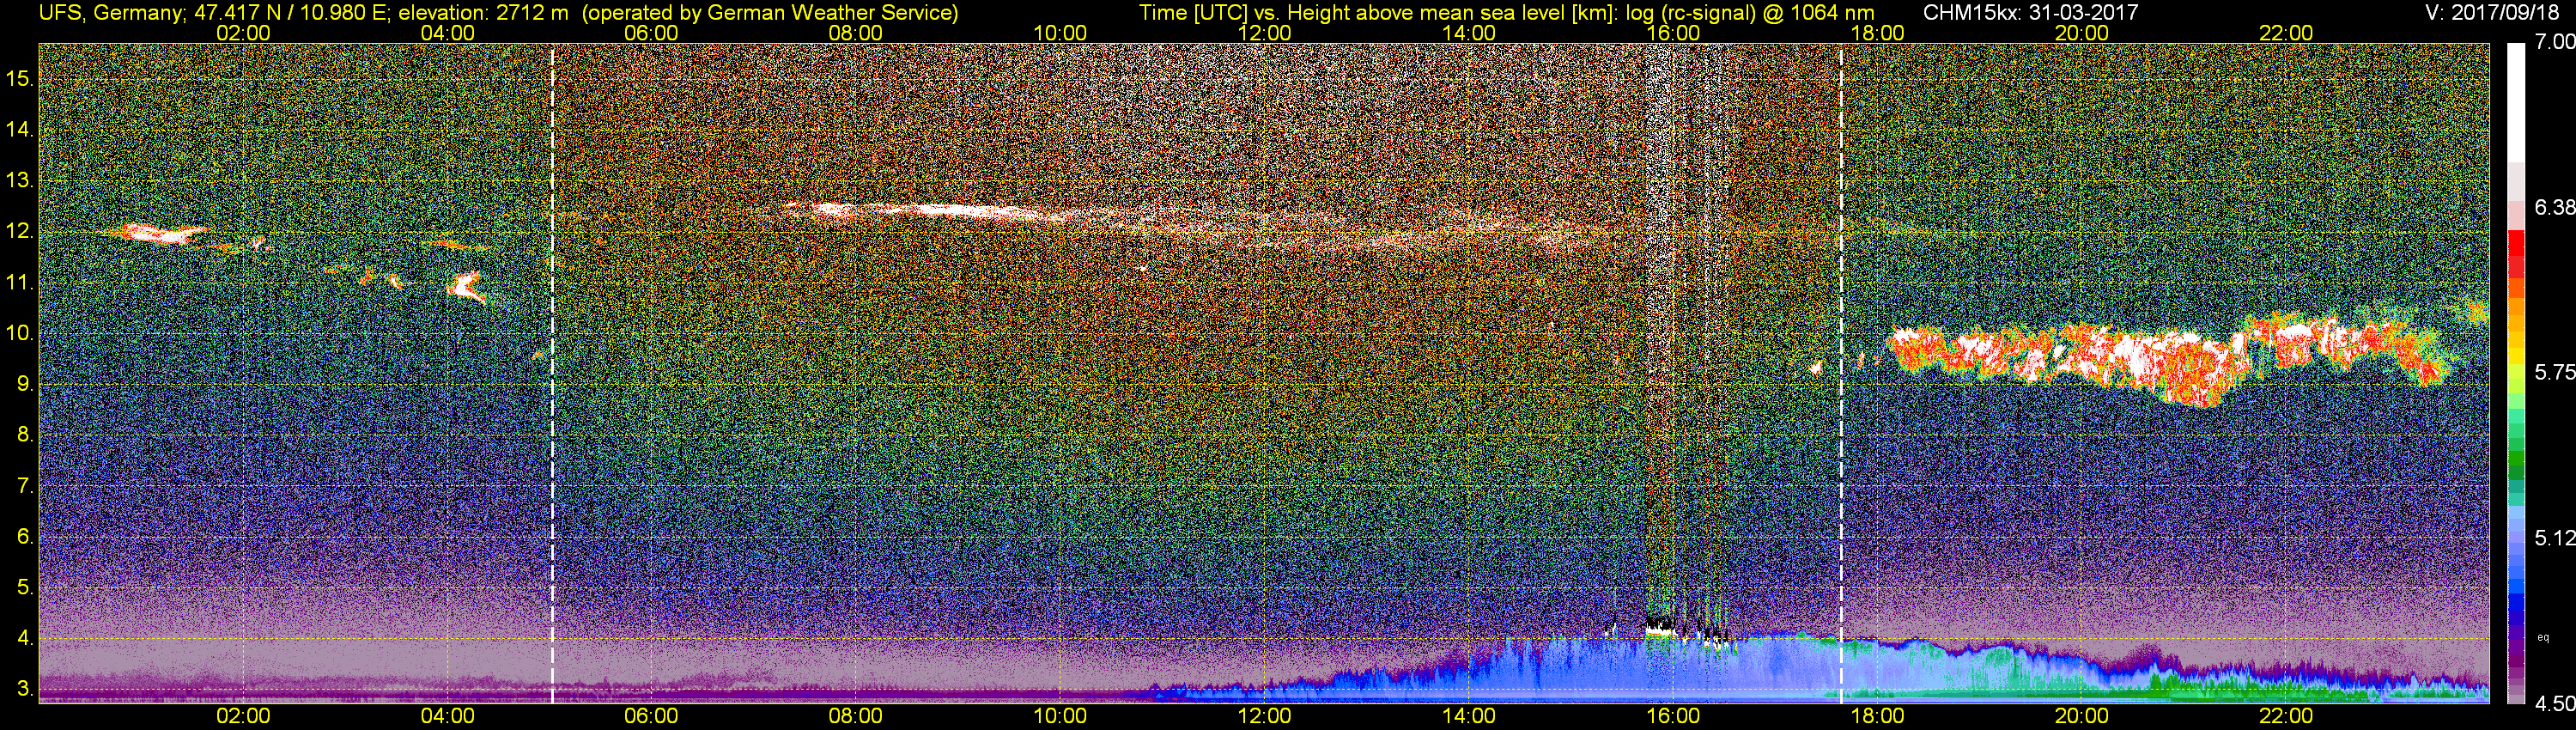
Task: Click "04:00" on the bottom time axis
Action: [x=447, y=716]
